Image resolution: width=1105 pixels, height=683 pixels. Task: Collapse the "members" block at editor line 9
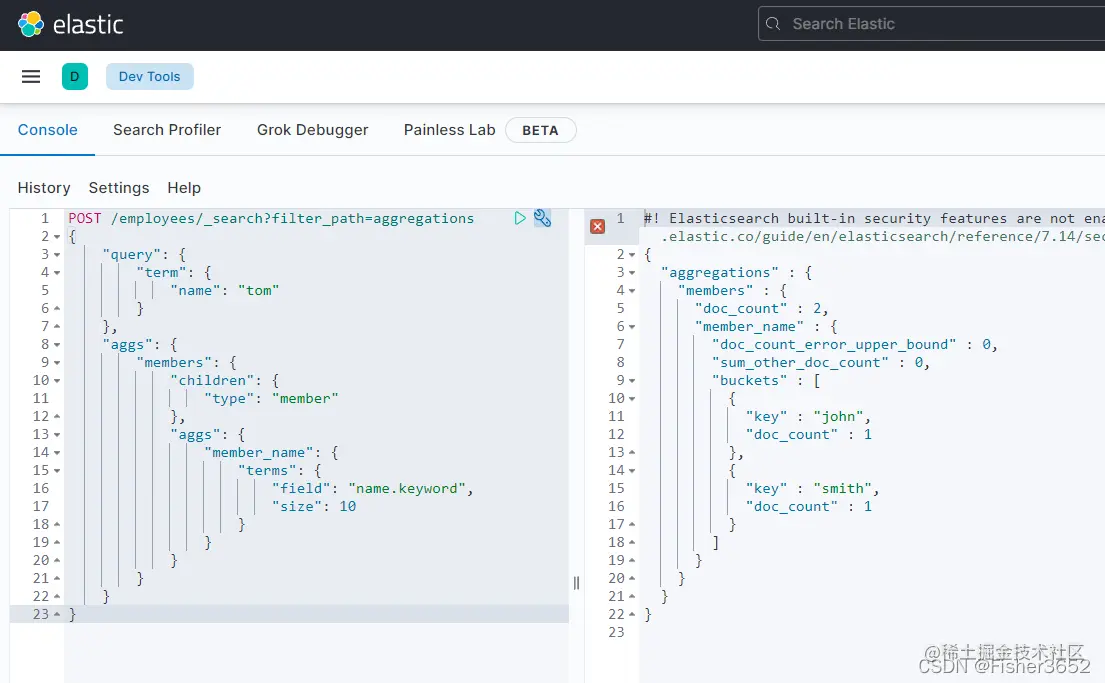point(57,363)
